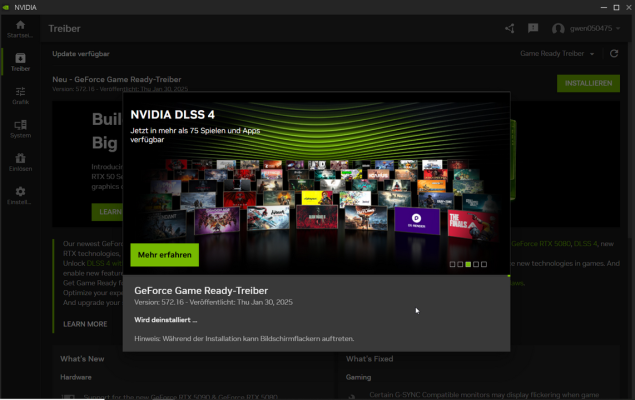Screen dimensions: 635x400
Task: Click the Update verfügbar text
Action: [81, 53]
